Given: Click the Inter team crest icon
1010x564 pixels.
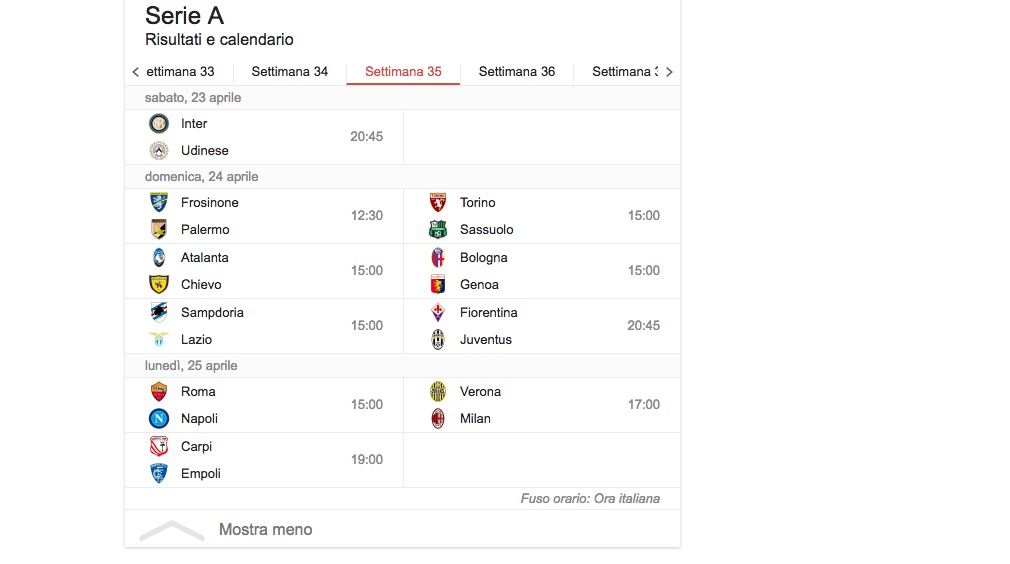Looking at the screenshot, I should (x=158, y=123).
